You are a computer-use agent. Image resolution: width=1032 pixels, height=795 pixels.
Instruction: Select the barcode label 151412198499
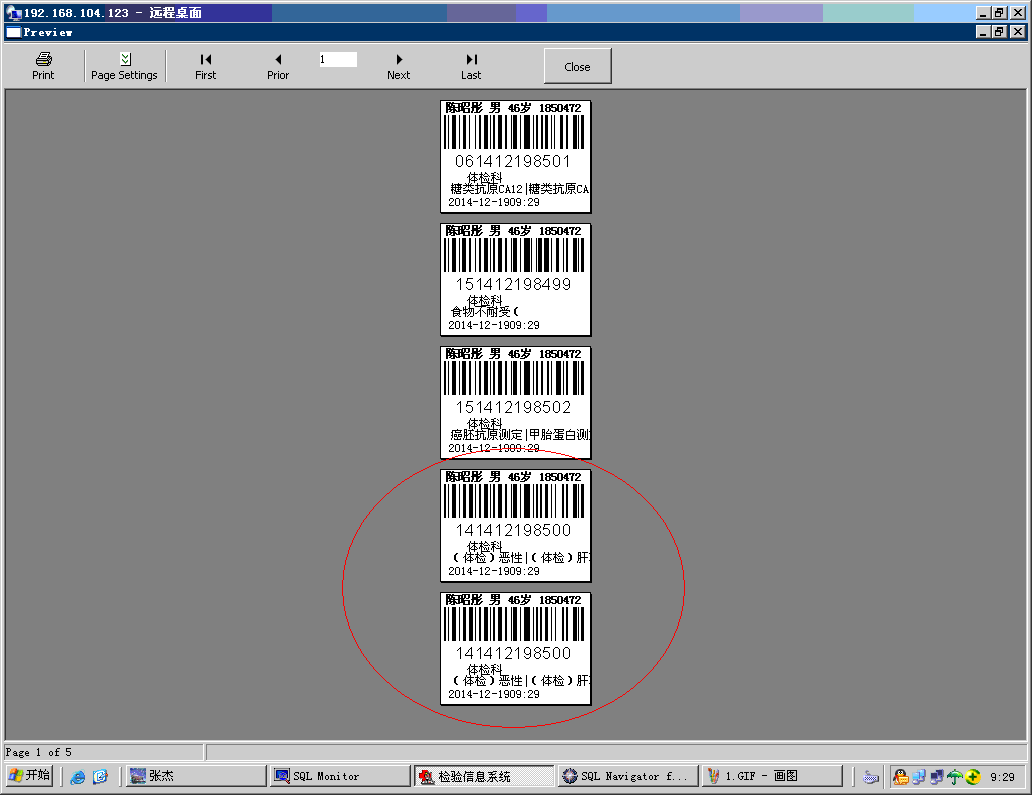tap(515, 280)
